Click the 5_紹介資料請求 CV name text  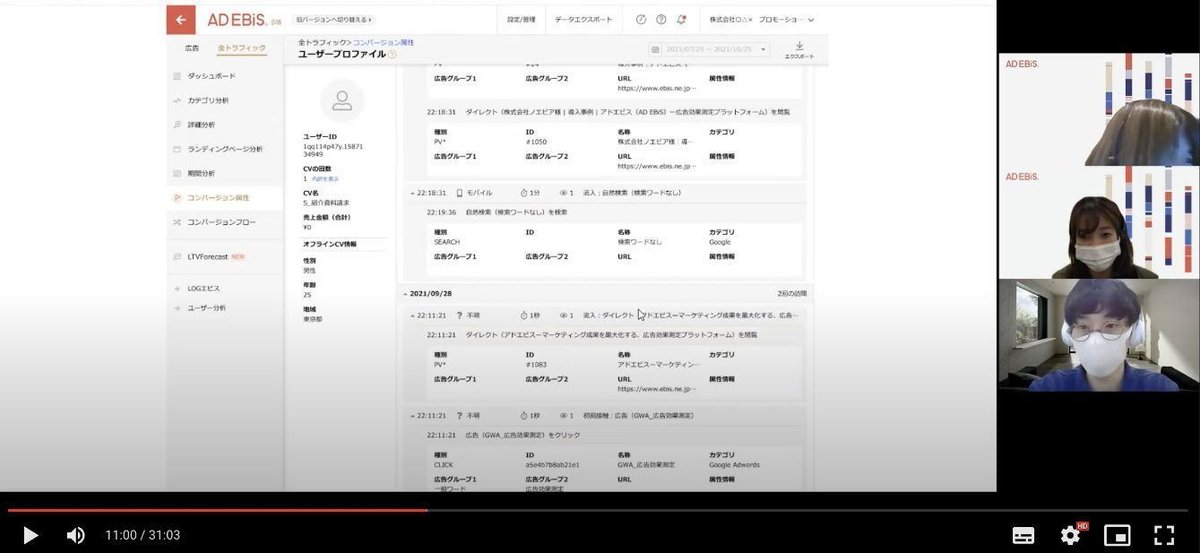point(326,203)
